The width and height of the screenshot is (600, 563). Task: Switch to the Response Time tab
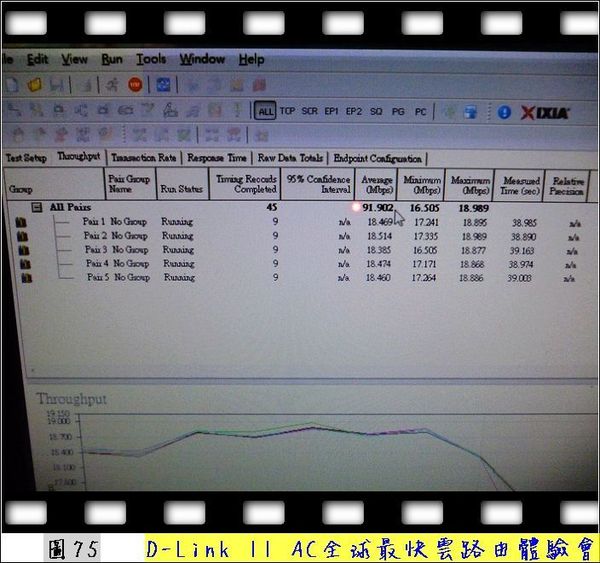(217, 158)
